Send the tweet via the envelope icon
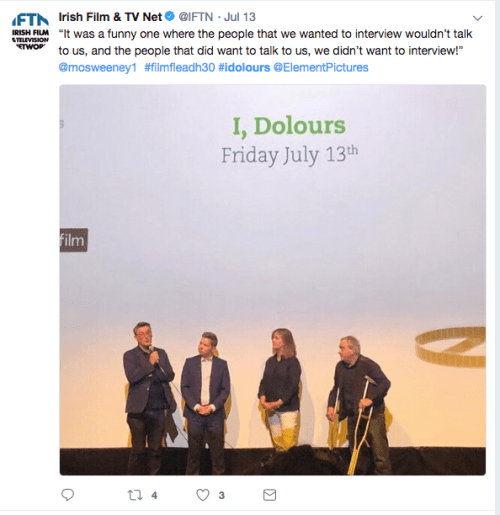 coord(269,495)
